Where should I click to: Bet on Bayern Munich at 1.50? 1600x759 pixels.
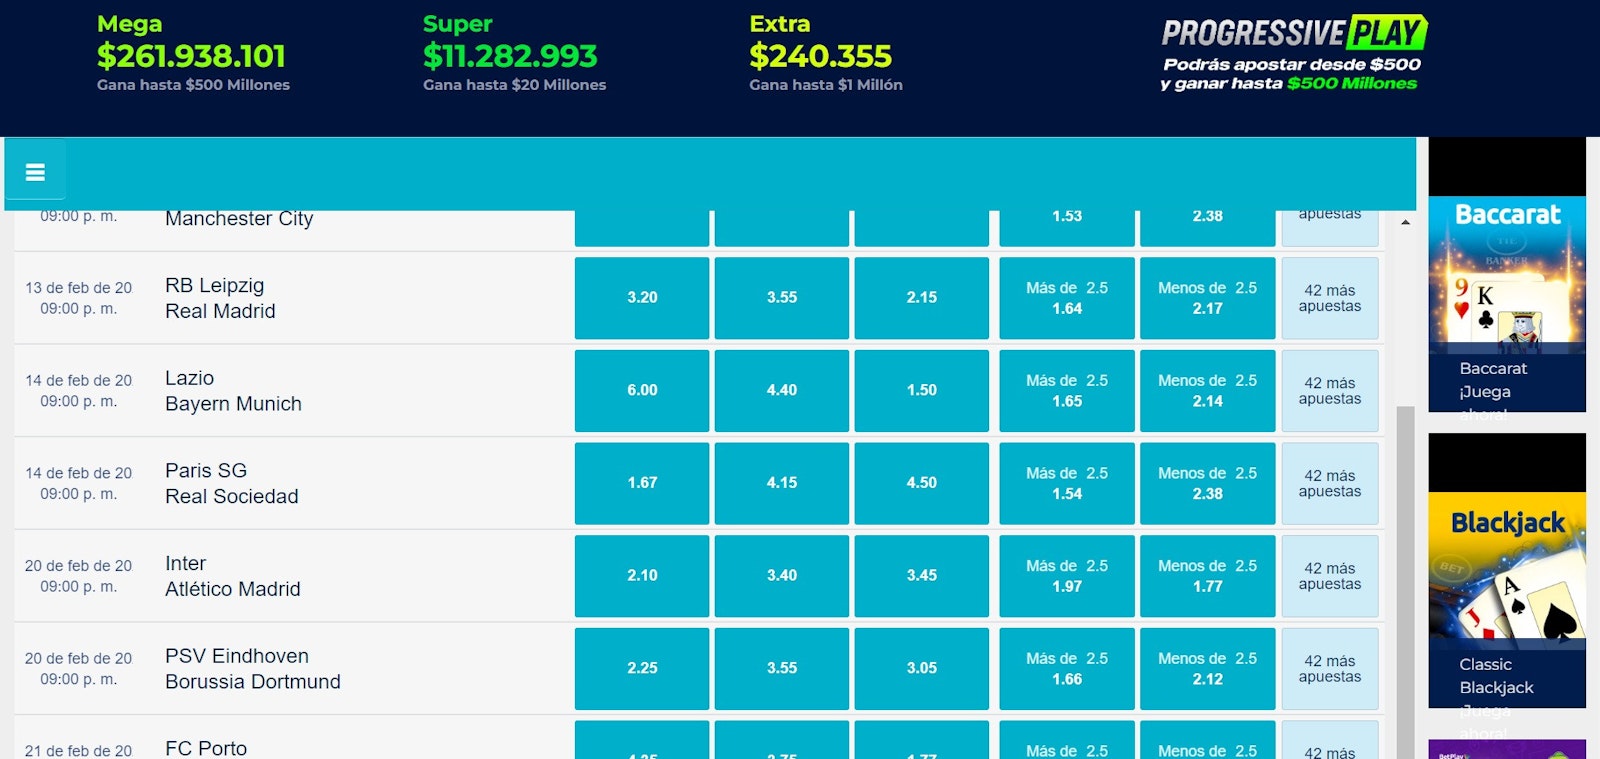point(921,391)
